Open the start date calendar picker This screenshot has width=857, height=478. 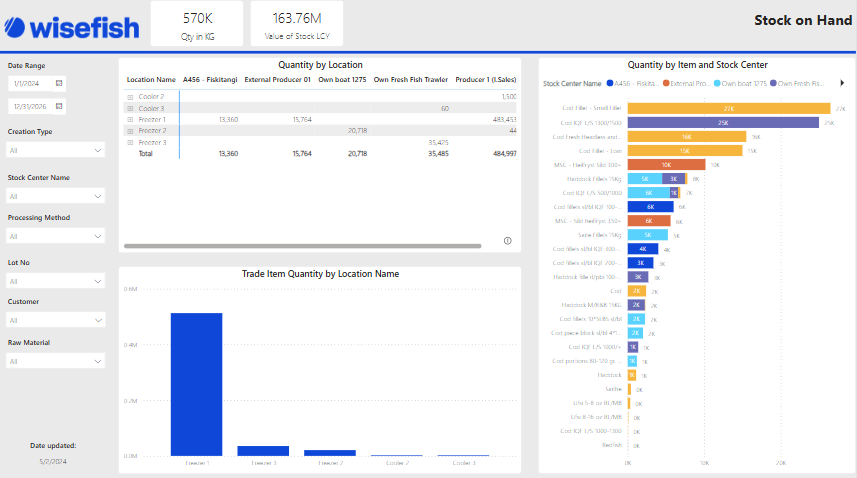pos(59,82)
